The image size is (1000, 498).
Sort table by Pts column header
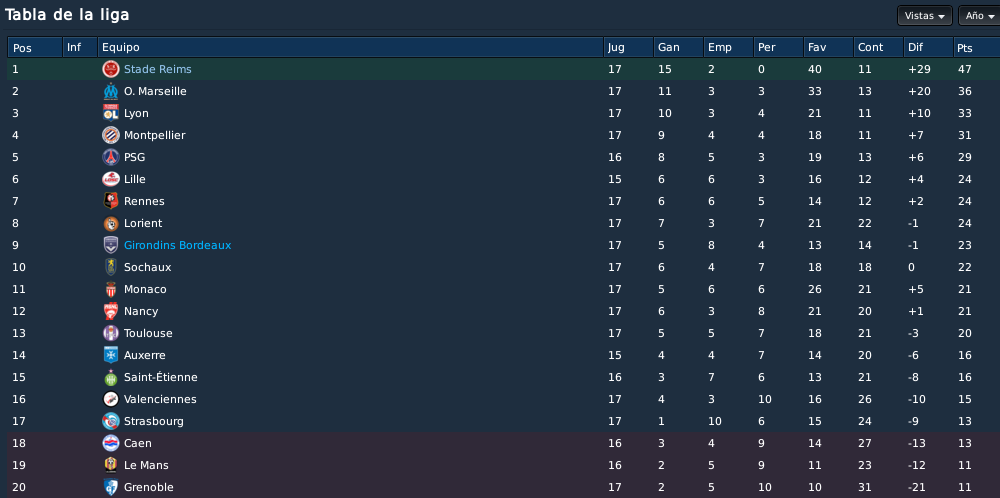click(976, 47)
